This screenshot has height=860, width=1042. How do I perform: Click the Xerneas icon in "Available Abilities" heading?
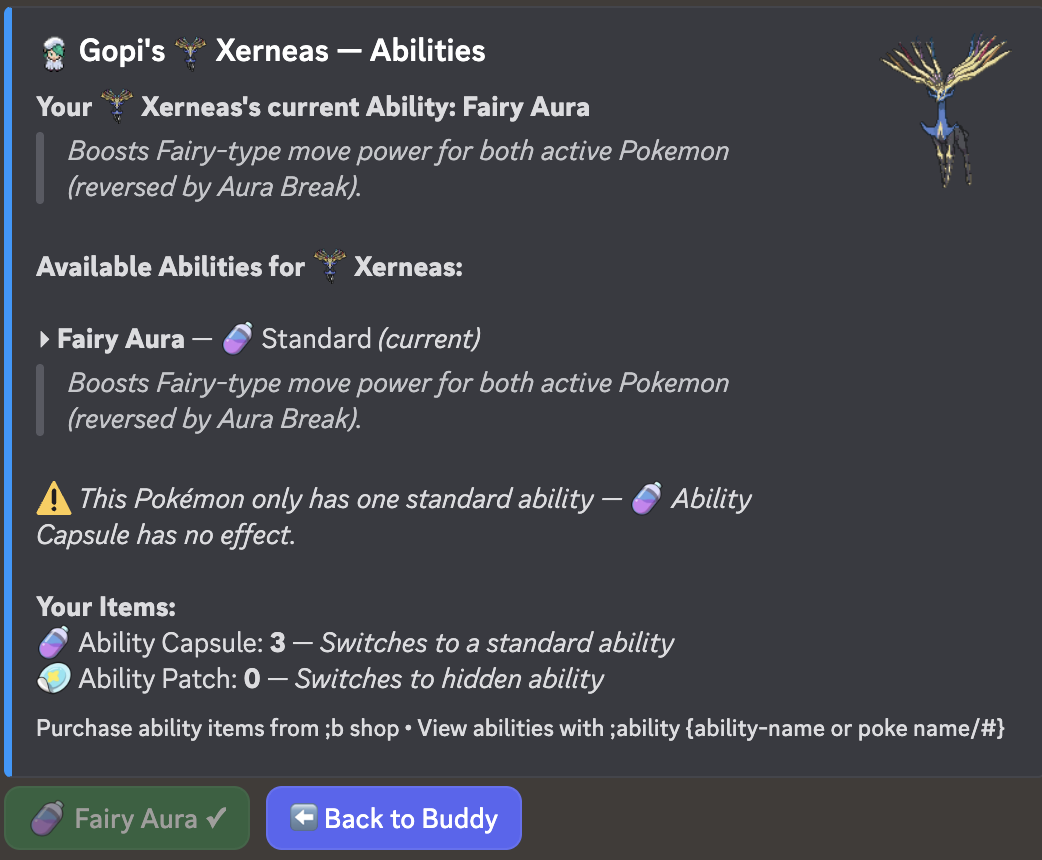(x=329, y=267)
